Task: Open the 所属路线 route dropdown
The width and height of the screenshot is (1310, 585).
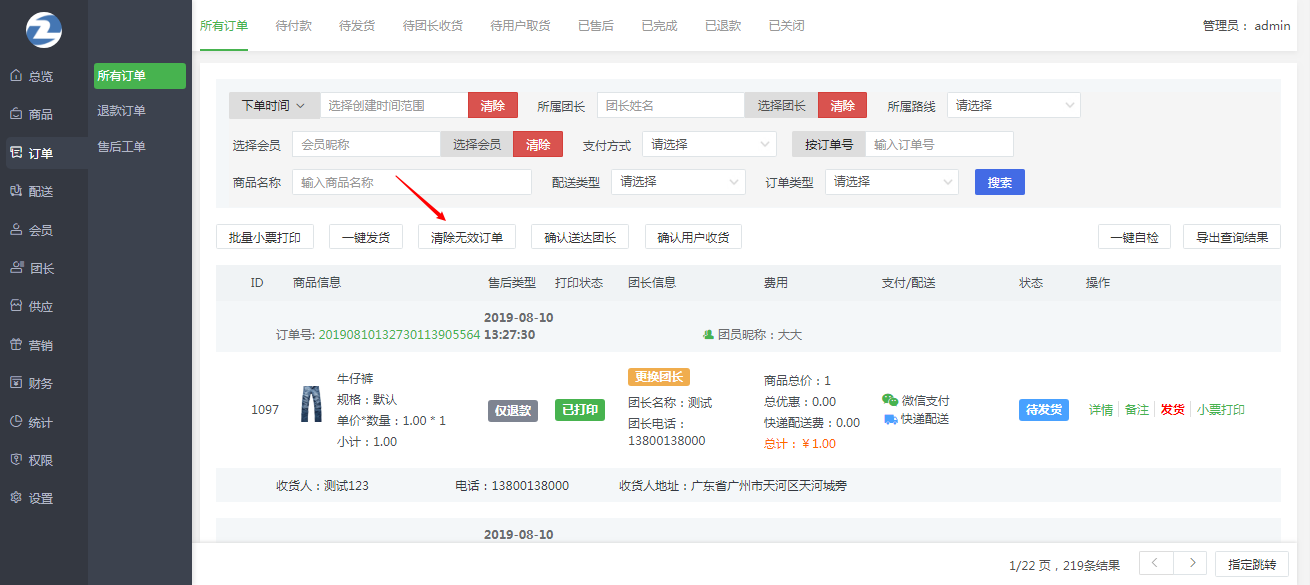Action: pos(1013,105)
